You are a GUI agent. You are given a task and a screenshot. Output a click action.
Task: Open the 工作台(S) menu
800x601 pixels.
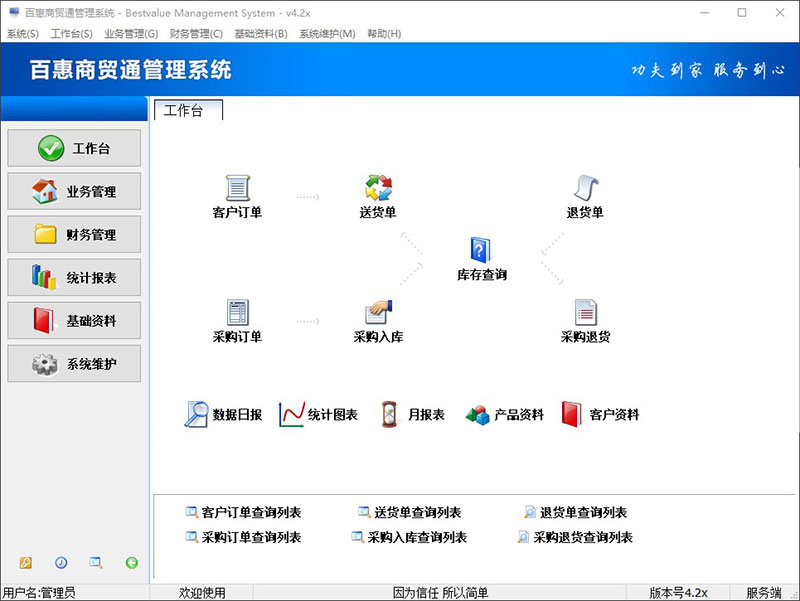71,34
